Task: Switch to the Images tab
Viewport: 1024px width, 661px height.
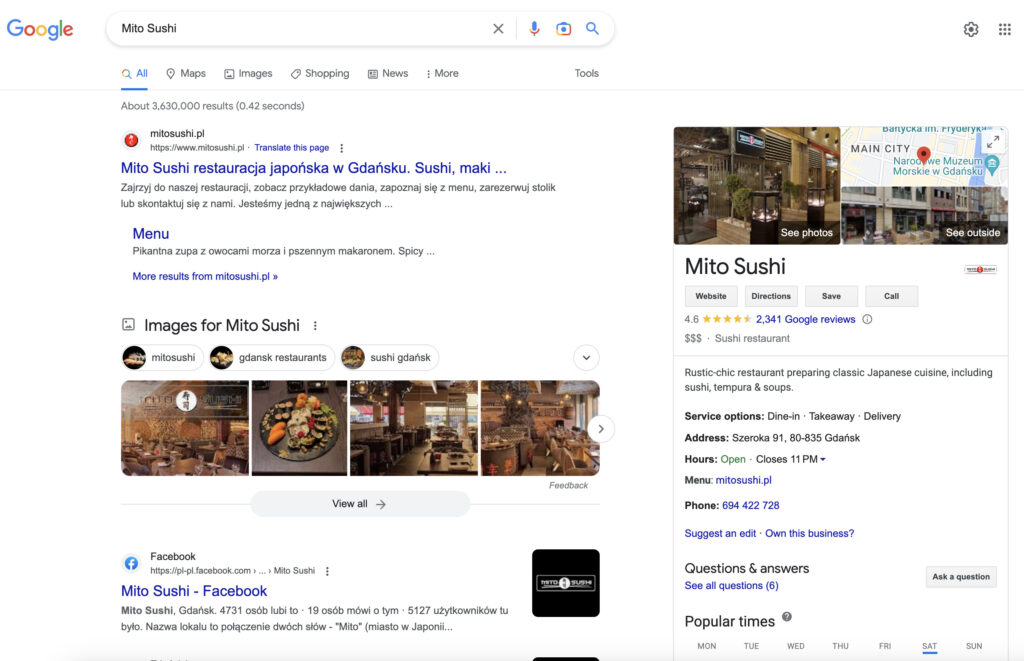Action: [248, 74]
